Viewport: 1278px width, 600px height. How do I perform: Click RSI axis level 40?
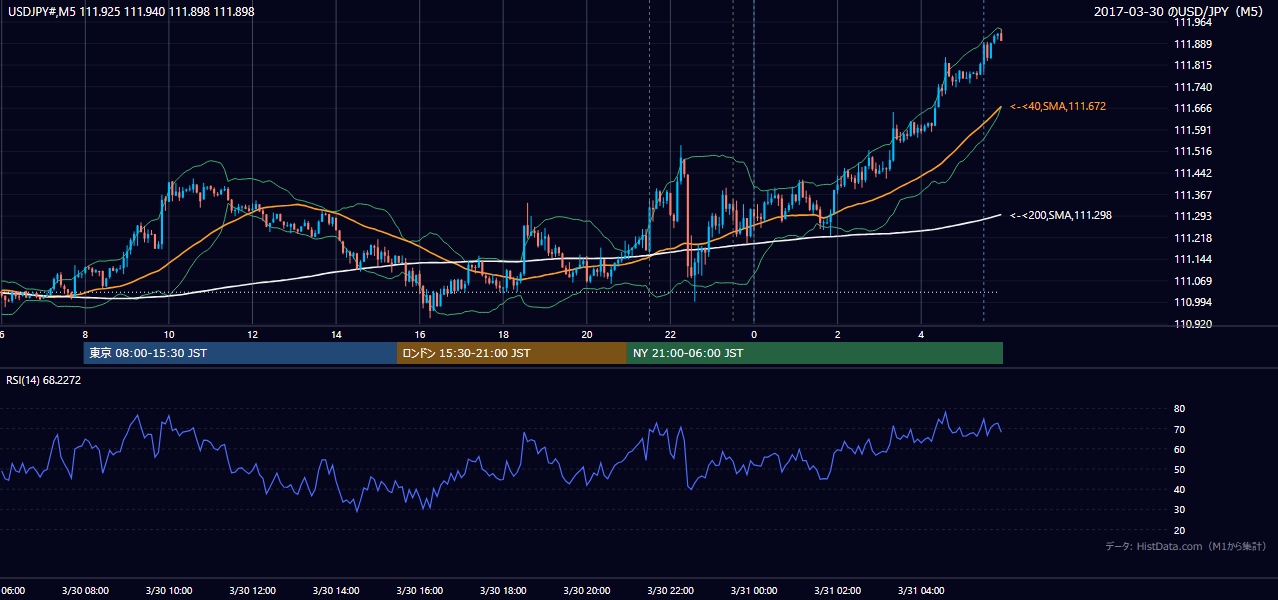point(1179,489)
